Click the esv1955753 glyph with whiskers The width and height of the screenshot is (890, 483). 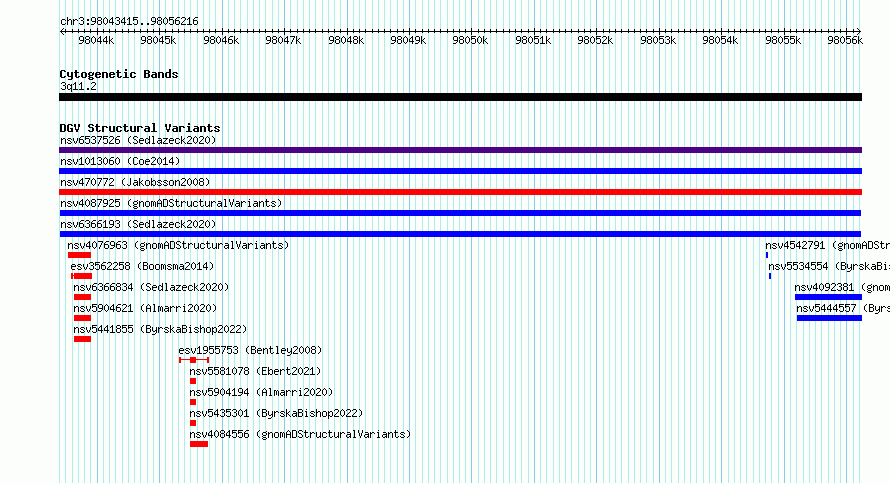coord(194,360)
